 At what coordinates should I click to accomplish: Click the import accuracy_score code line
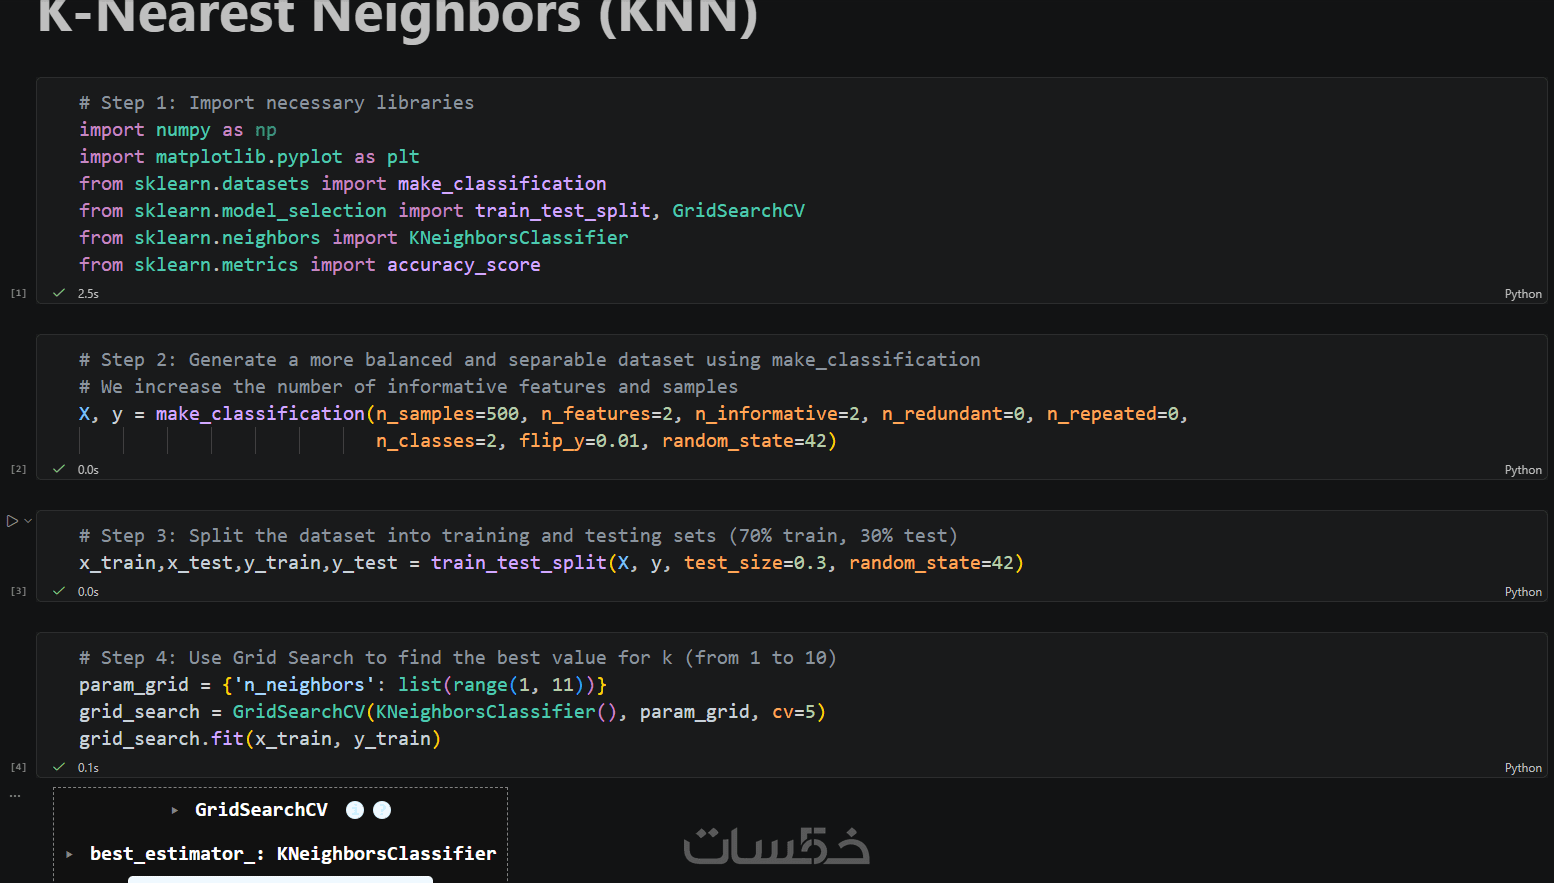[x=310, y=265]
